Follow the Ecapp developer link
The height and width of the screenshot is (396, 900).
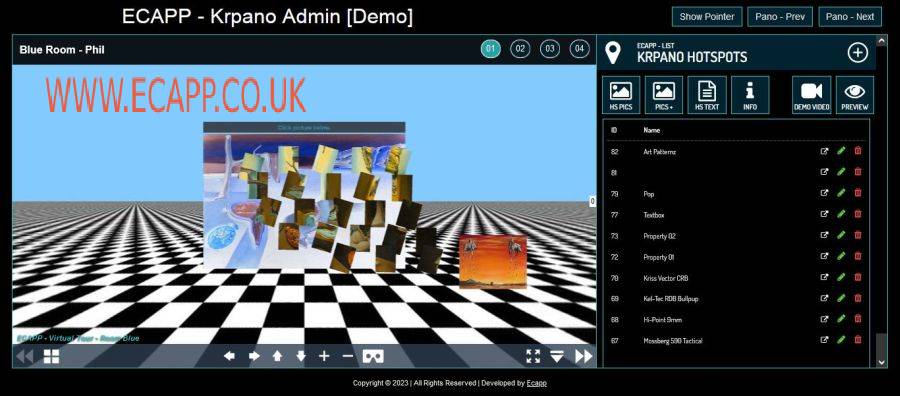[537, 383]
